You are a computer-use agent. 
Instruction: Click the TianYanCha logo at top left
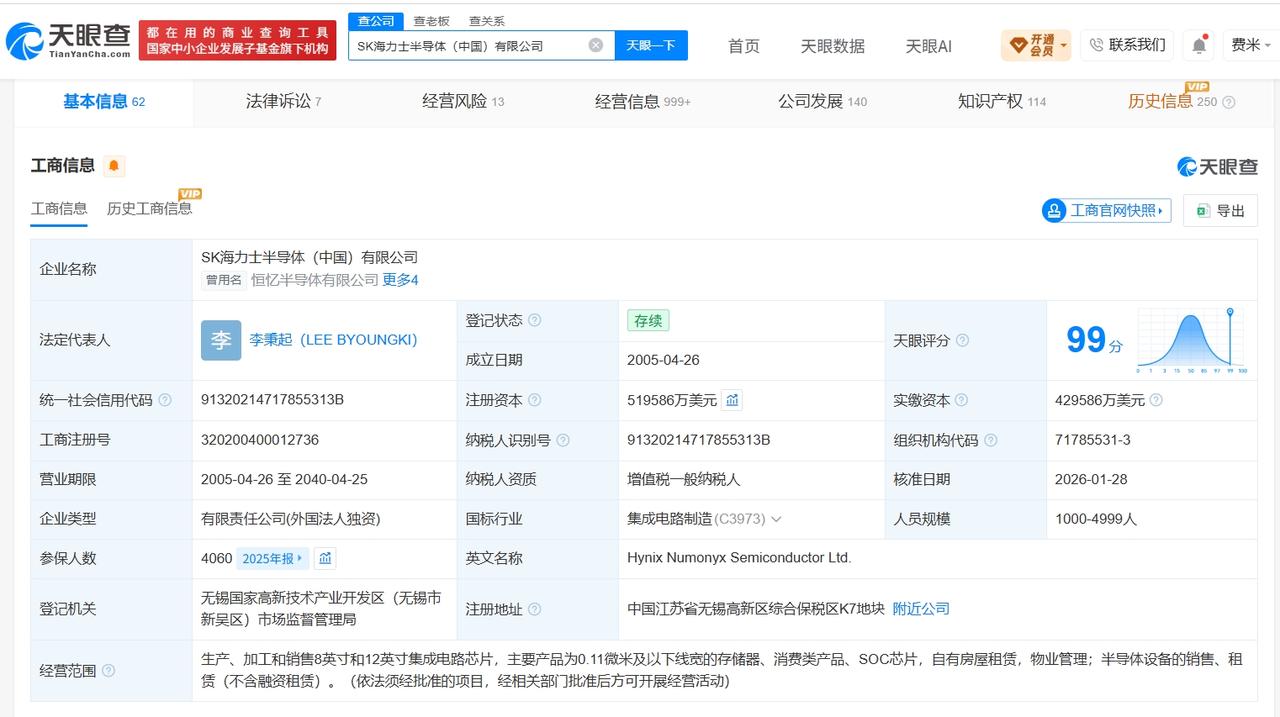[x=68, y=41]
